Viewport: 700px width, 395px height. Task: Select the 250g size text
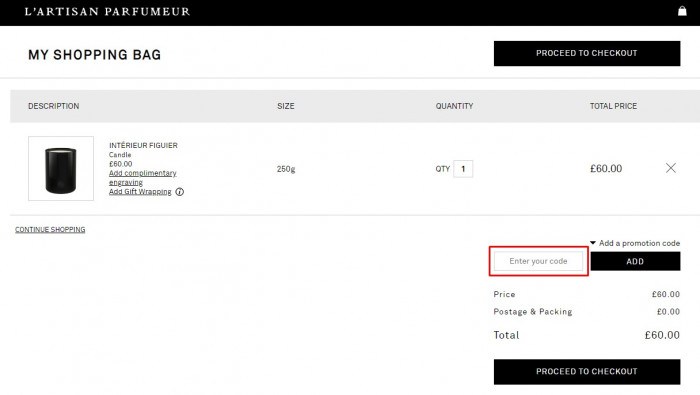coord(286,169)
